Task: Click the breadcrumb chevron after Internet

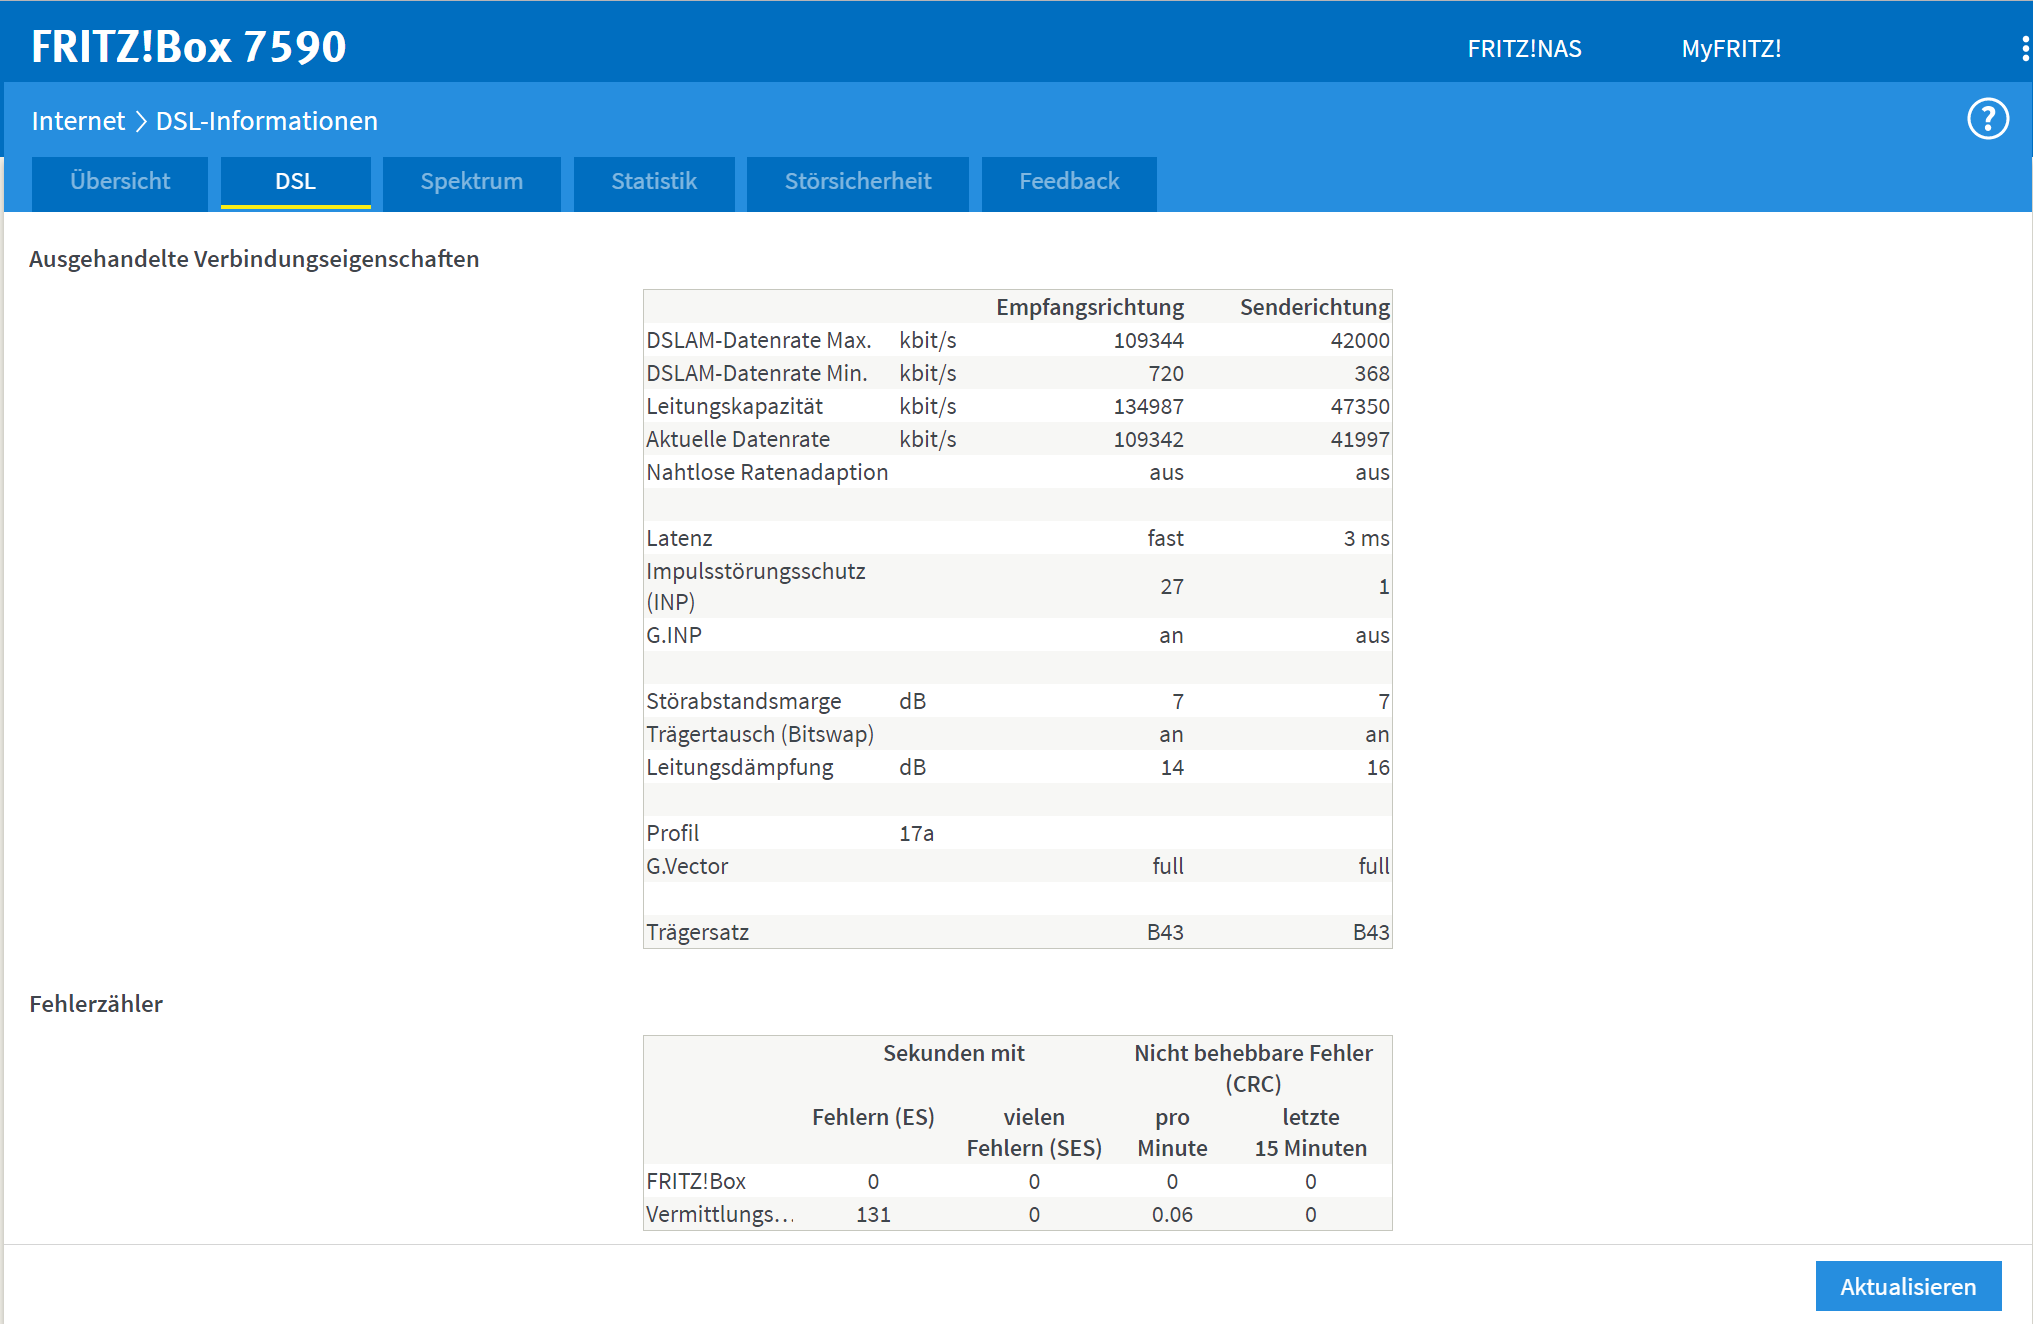Action: tap(141, 121)
